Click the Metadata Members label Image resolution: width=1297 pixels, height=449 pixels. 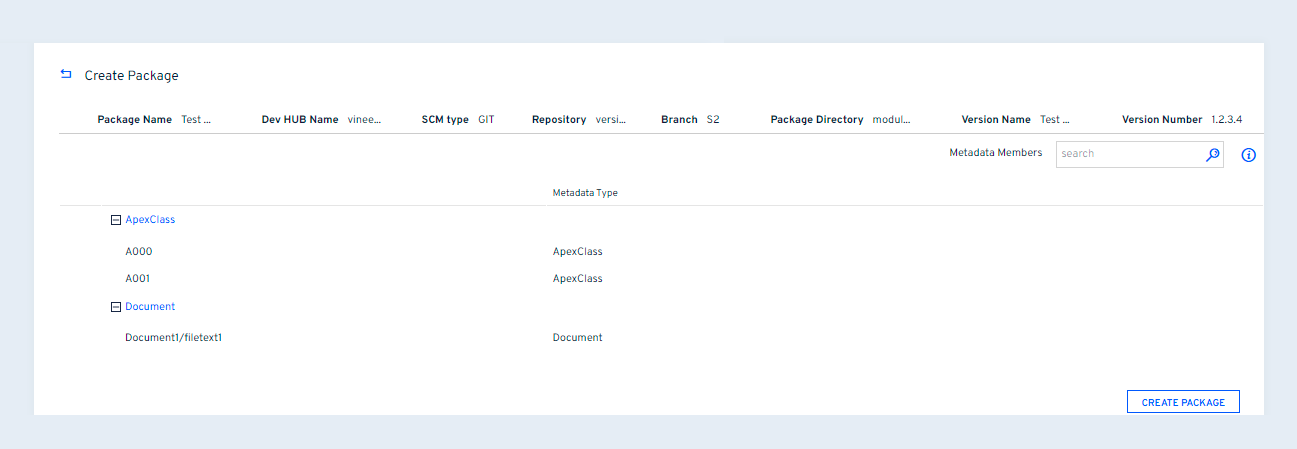point(995,153)
